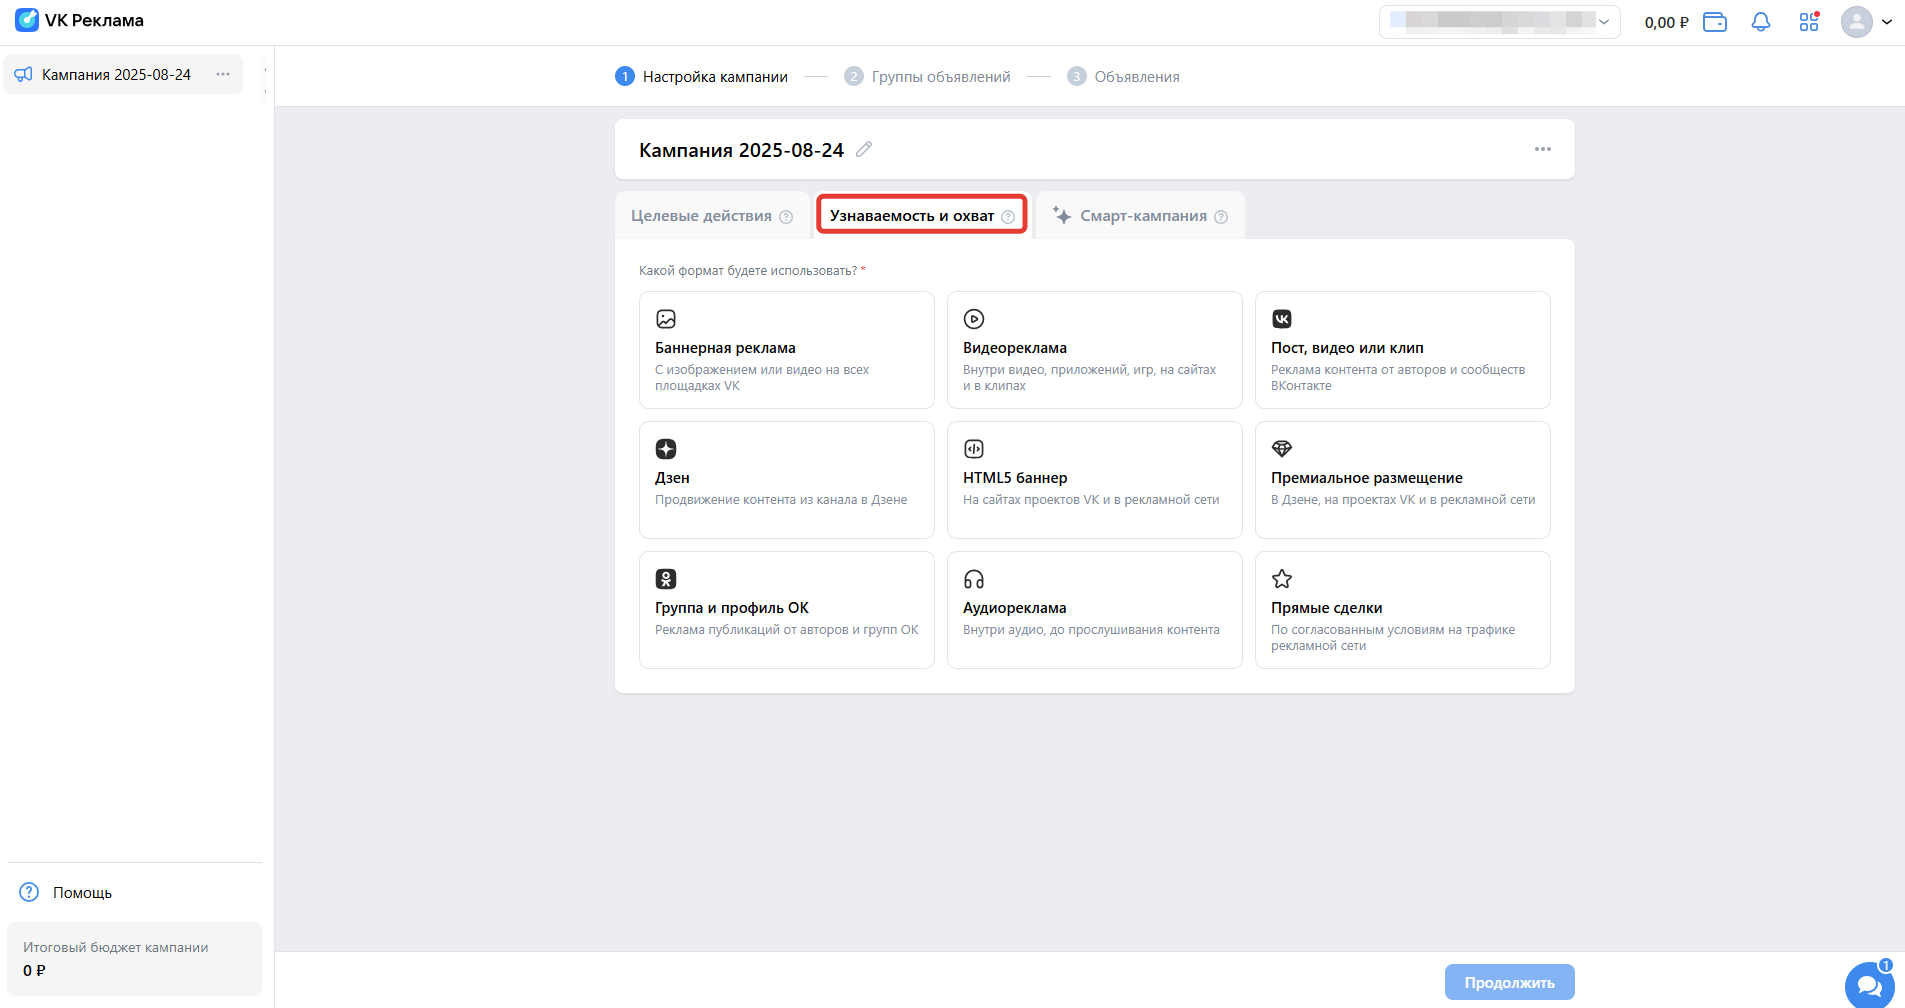Open the notifications bell
This screenshot has height=1008, width=1905.
coord(1760,22)
